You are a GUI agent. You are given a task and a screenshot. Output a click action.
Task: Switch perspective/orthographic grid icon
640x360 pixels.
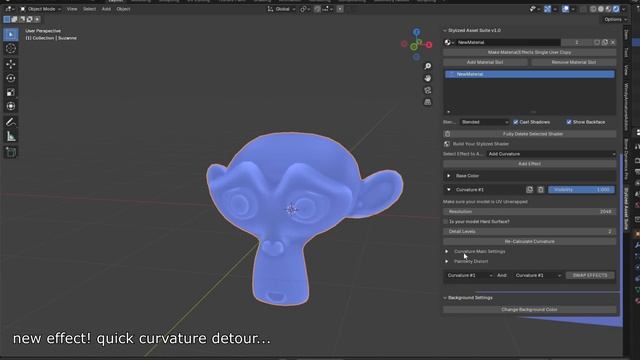(427, 102)
